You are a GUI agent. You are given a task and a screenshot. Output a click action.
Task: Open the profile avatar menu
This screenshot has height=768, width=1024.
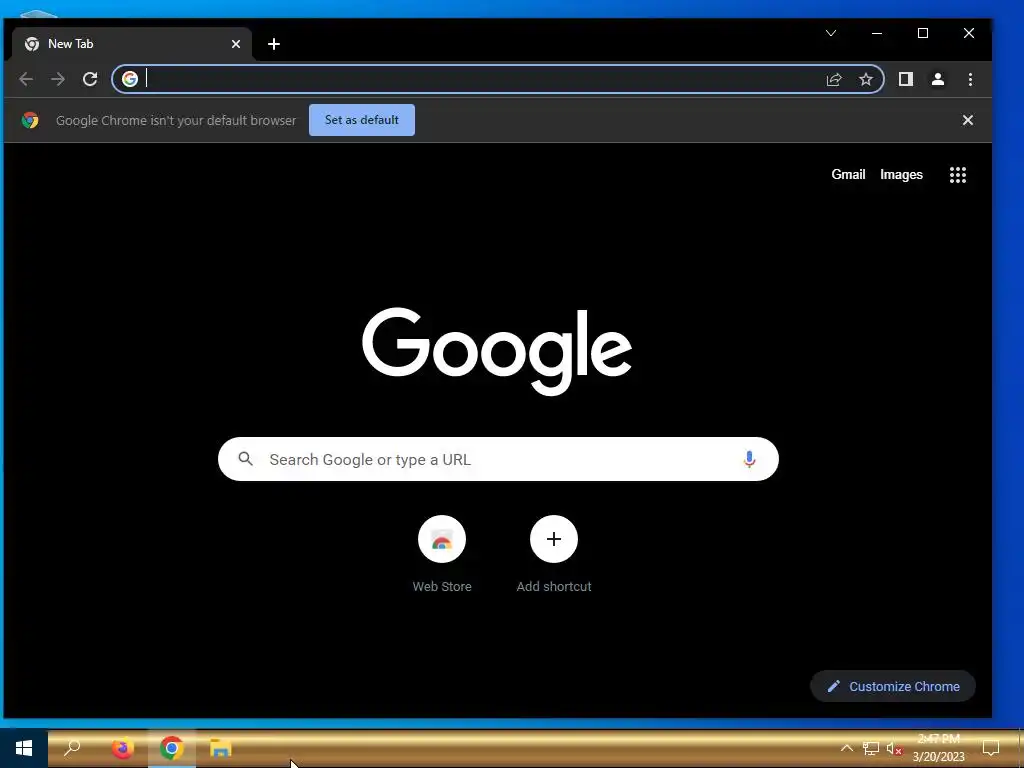938,79
